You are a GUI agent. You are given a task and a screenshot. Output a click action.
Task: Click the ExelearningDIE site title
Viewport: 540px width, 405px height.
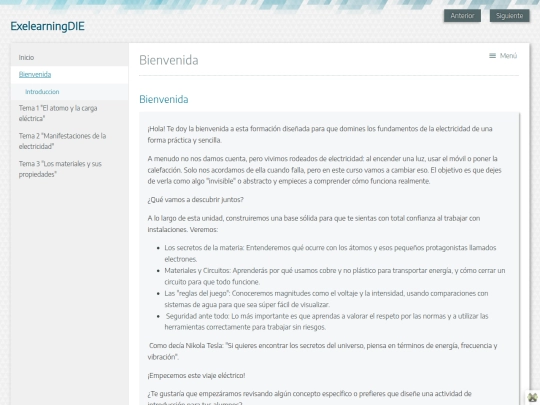pyautogui.click(x=47, y=26)
